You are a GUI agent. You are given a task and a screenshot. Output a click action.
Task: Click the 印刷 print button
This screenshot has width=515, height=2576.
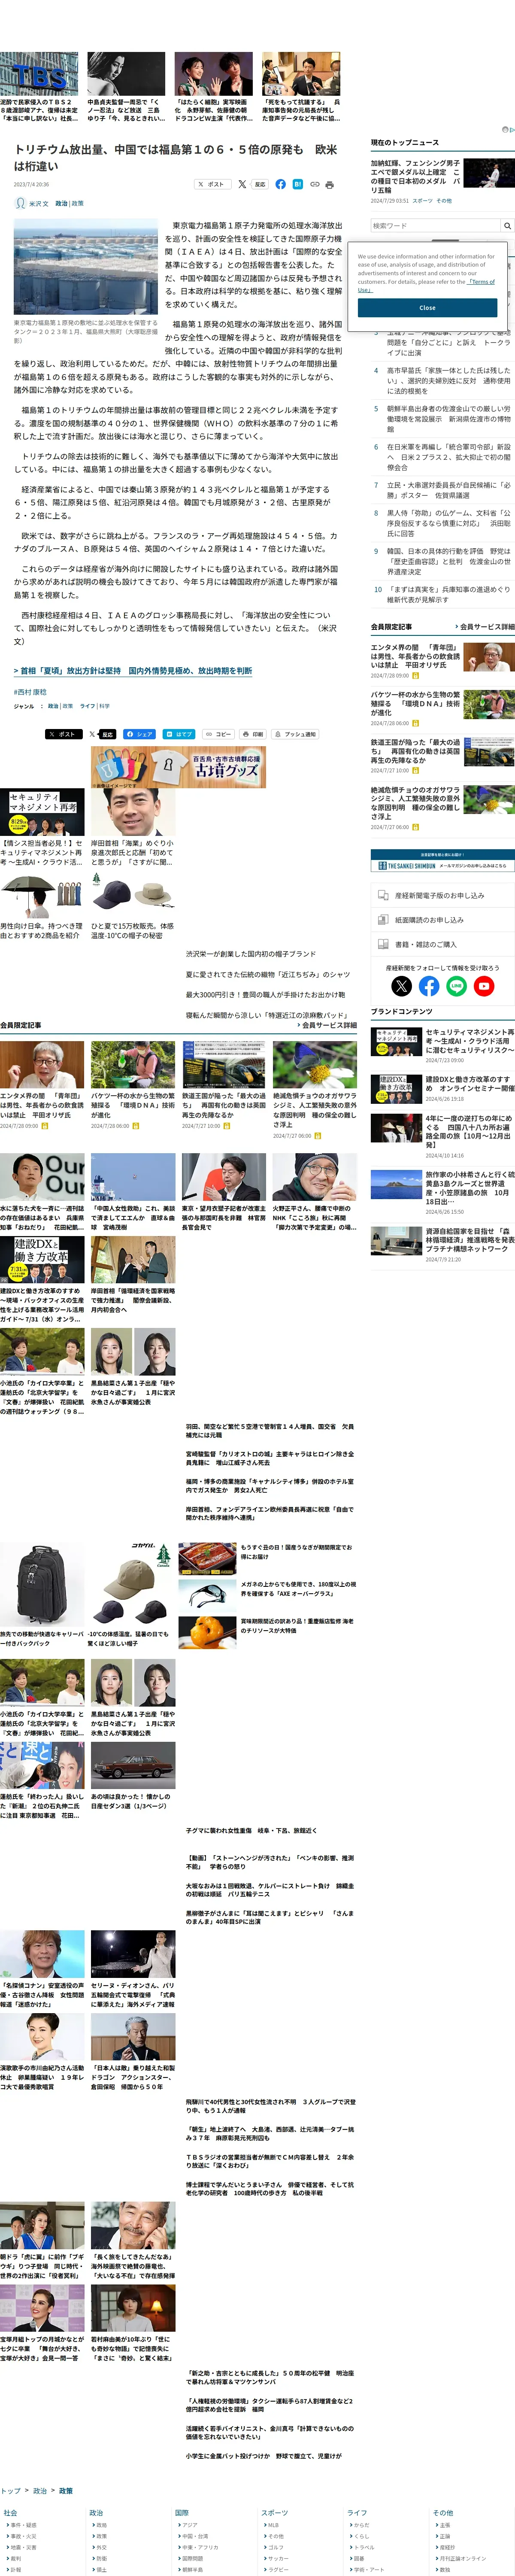pyautogui.click(x=254, y=734)
